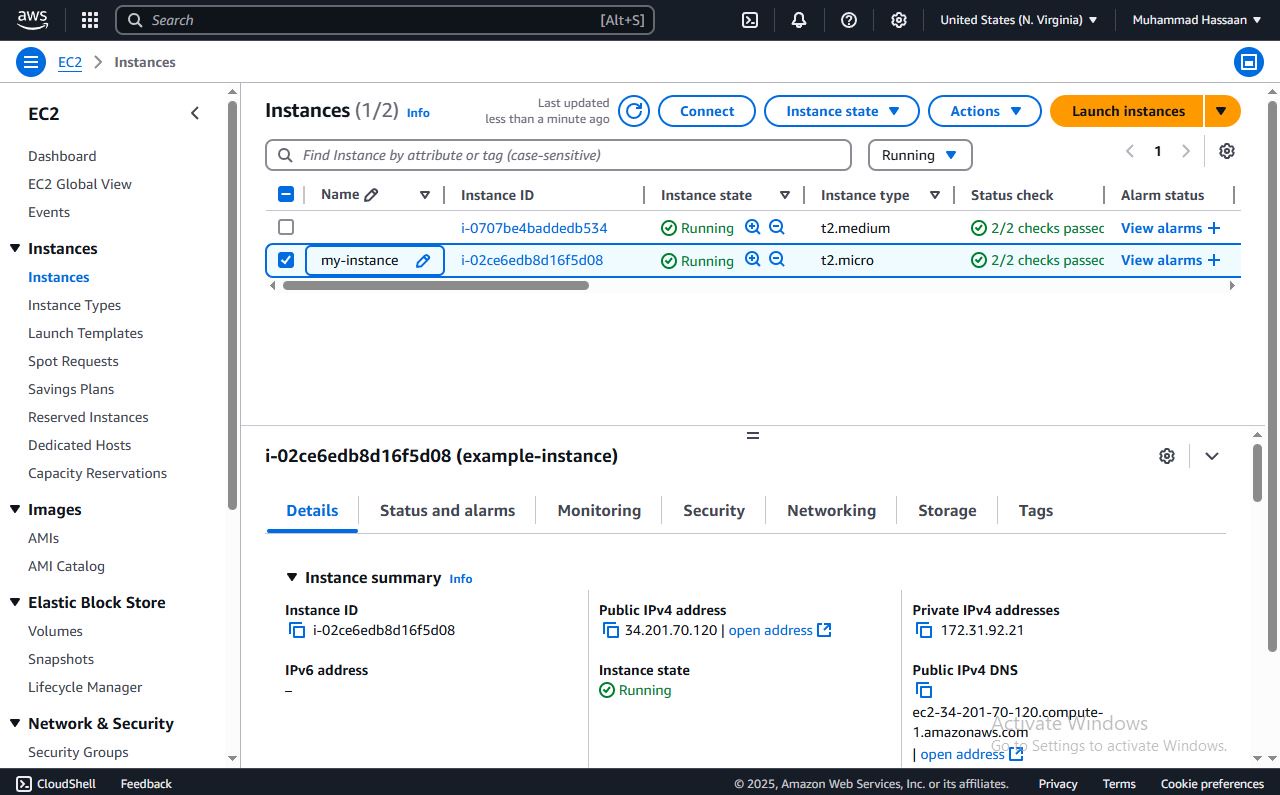Click the CloudShell icon in footer
The width and height of the screenshot is (1280, 795).
[x=23, y=784]
